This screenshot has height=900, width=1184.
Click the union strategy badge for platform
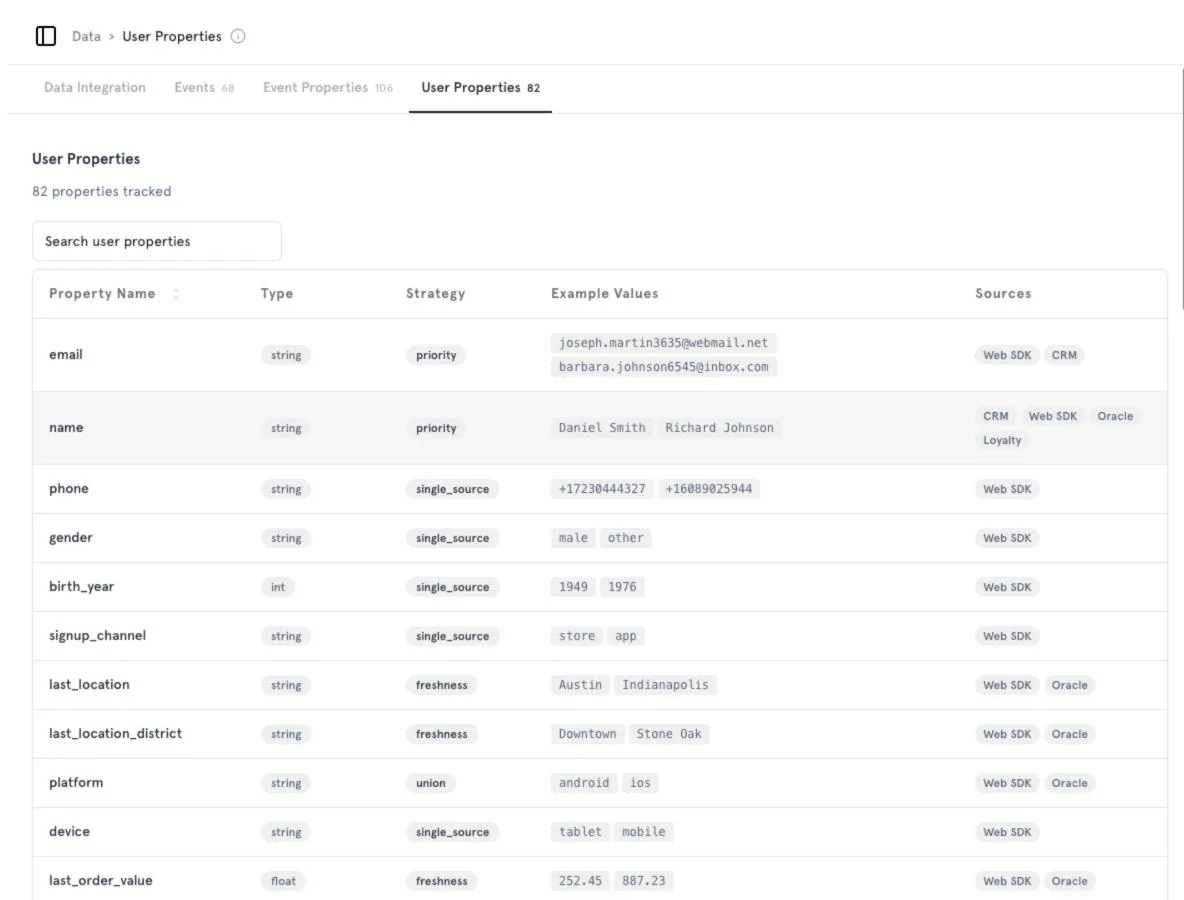tap(430, 783)
